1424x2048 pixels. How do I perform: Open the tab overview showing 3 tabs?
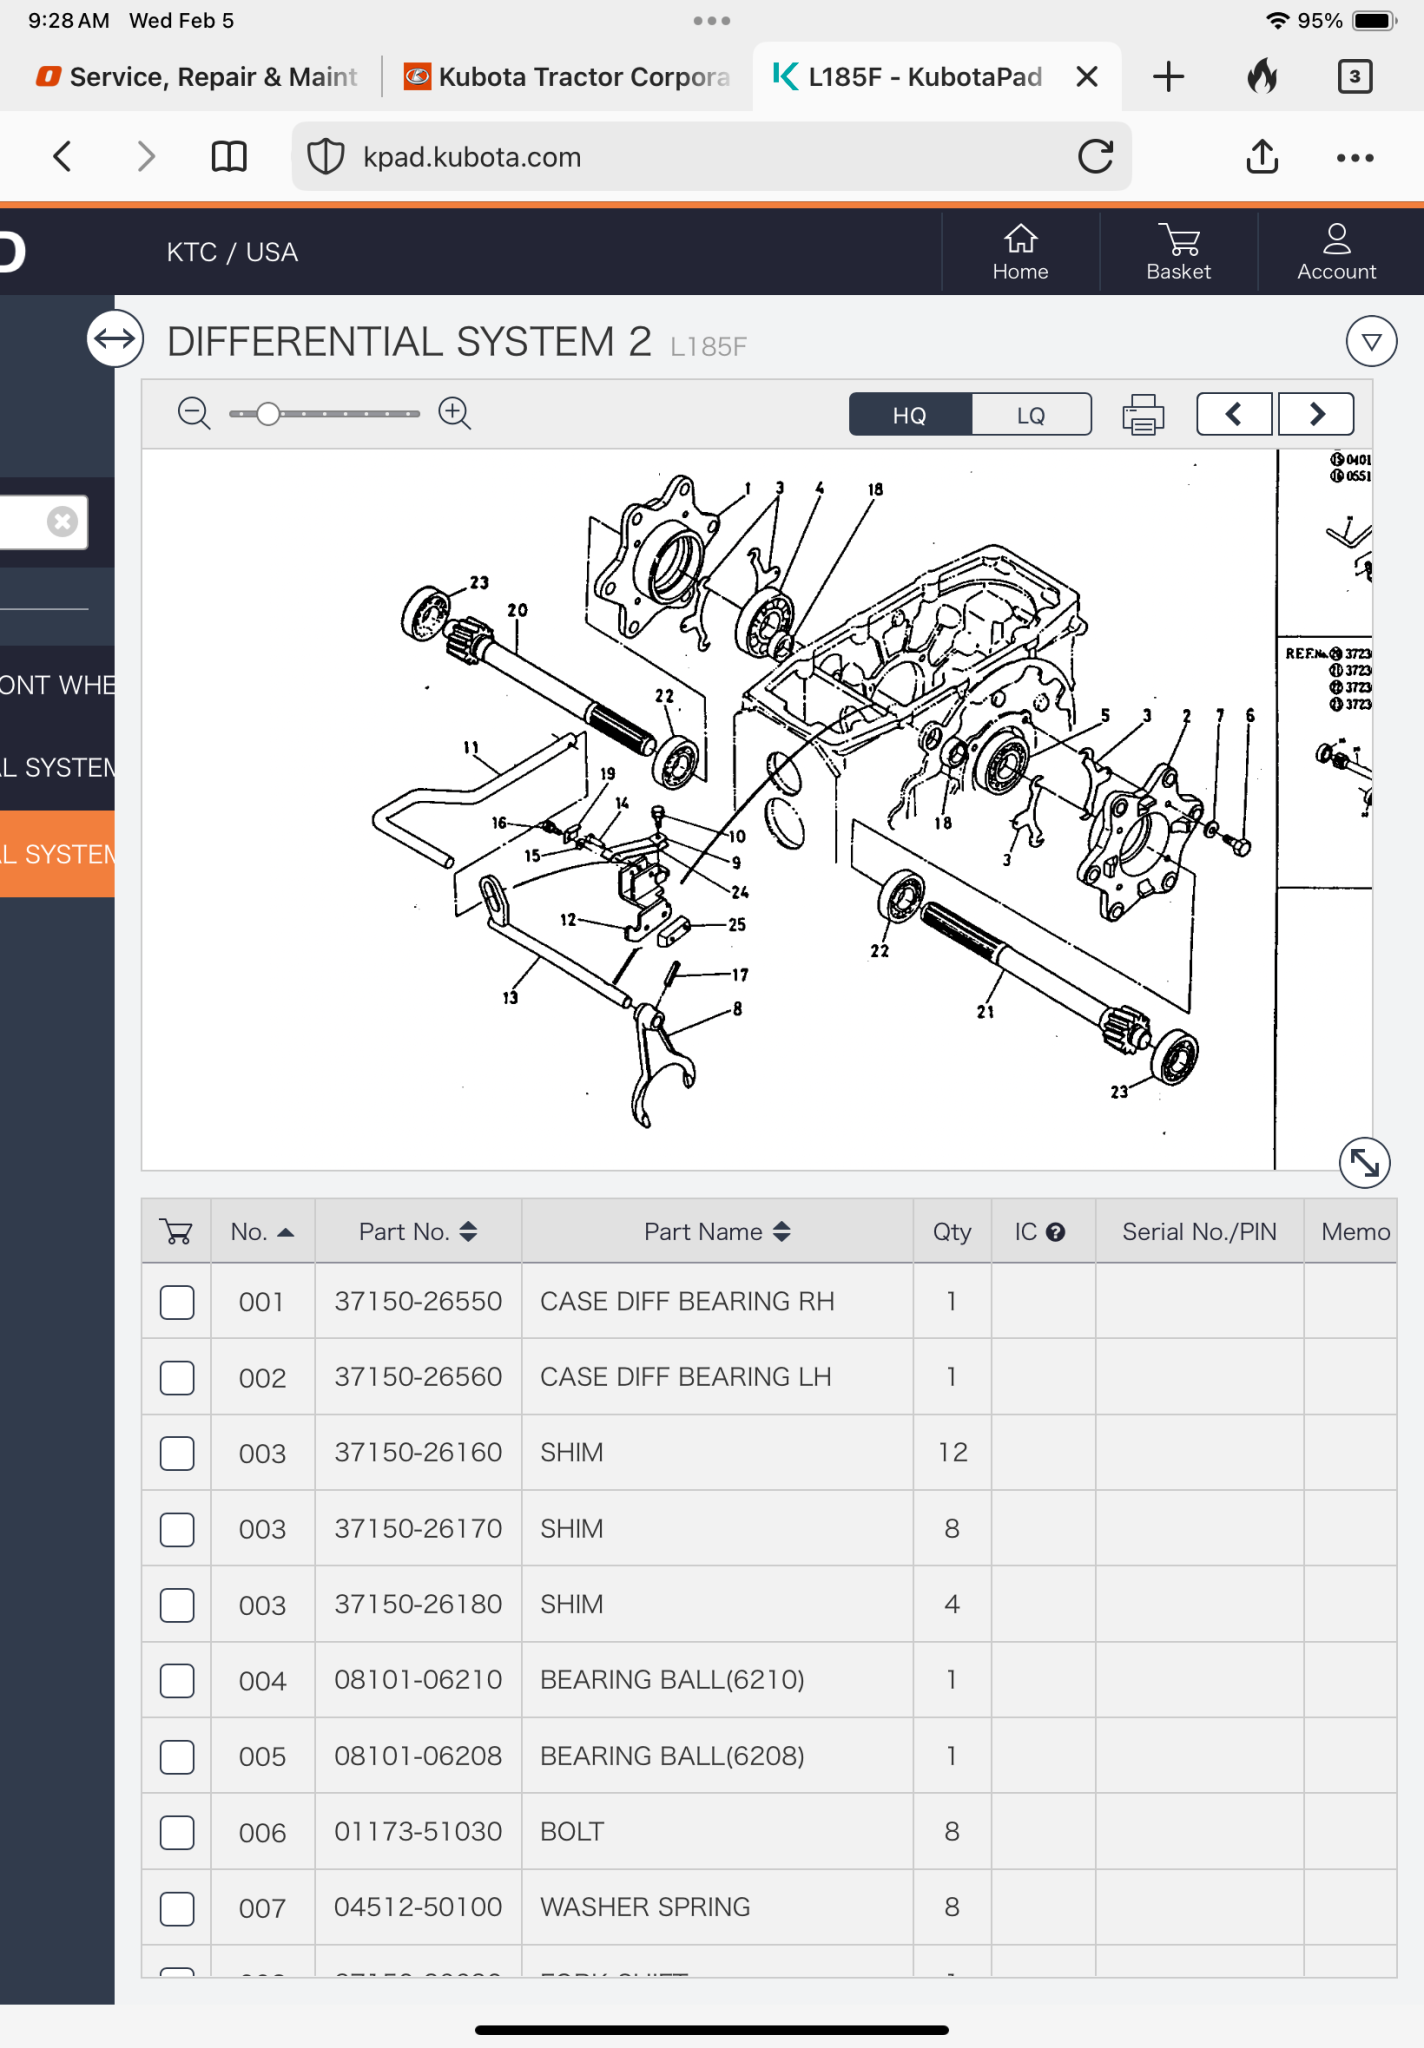click(x=1355, y=76)
